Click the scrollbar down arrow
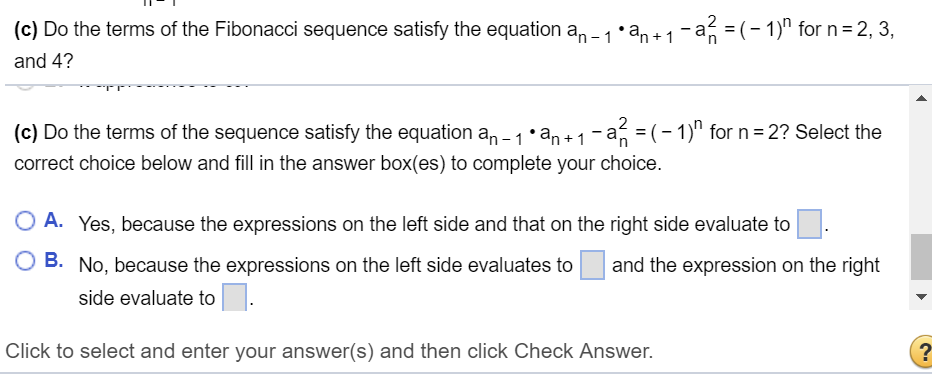 pyautogui.click(x=920, y=297)
